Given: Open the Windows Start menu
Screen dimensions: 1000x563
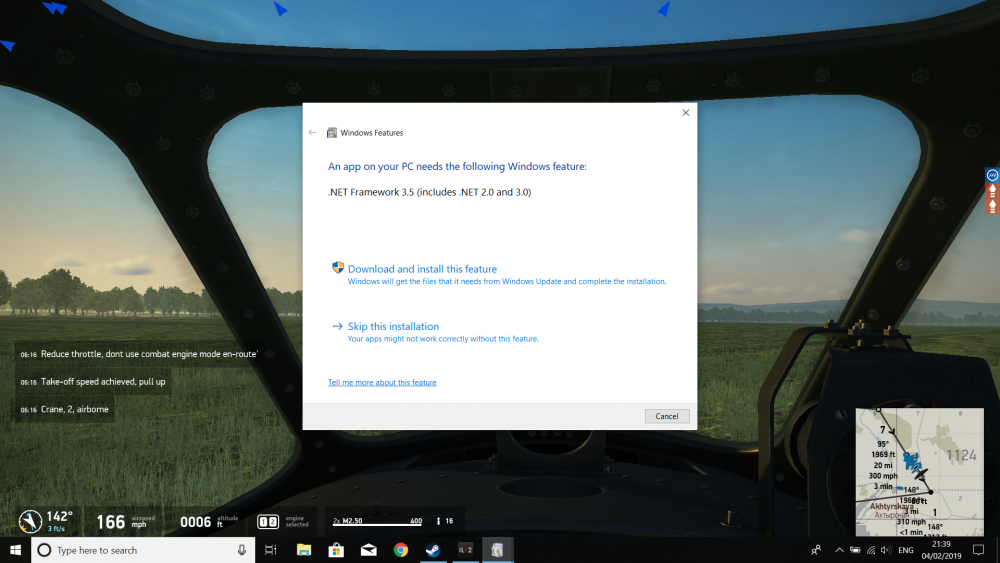Looking at the screenshot, I should click(x=15, y=550).
